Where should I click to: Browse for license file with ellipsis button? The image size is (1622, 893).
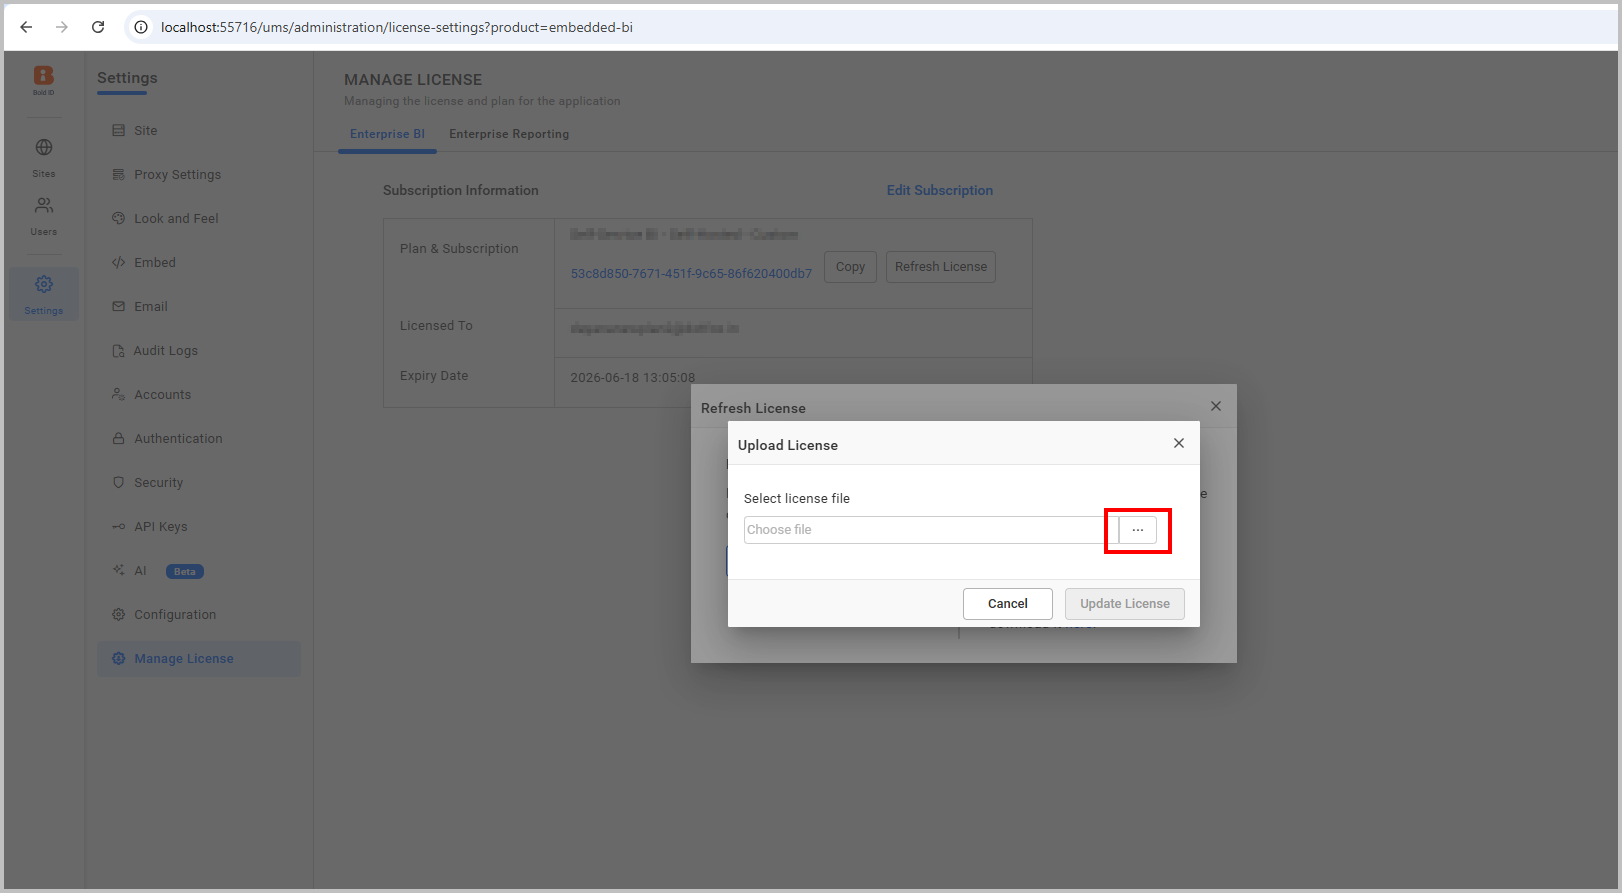[x=1138, y=530]
